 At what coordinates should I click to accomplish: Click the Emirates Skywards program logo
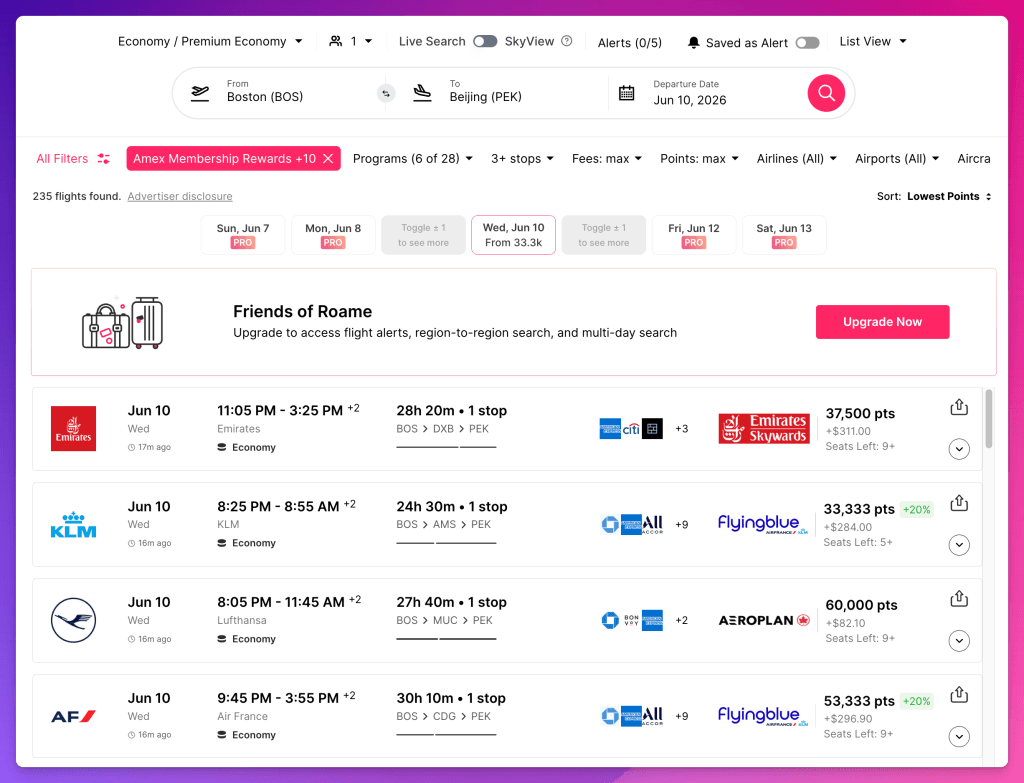764,428
